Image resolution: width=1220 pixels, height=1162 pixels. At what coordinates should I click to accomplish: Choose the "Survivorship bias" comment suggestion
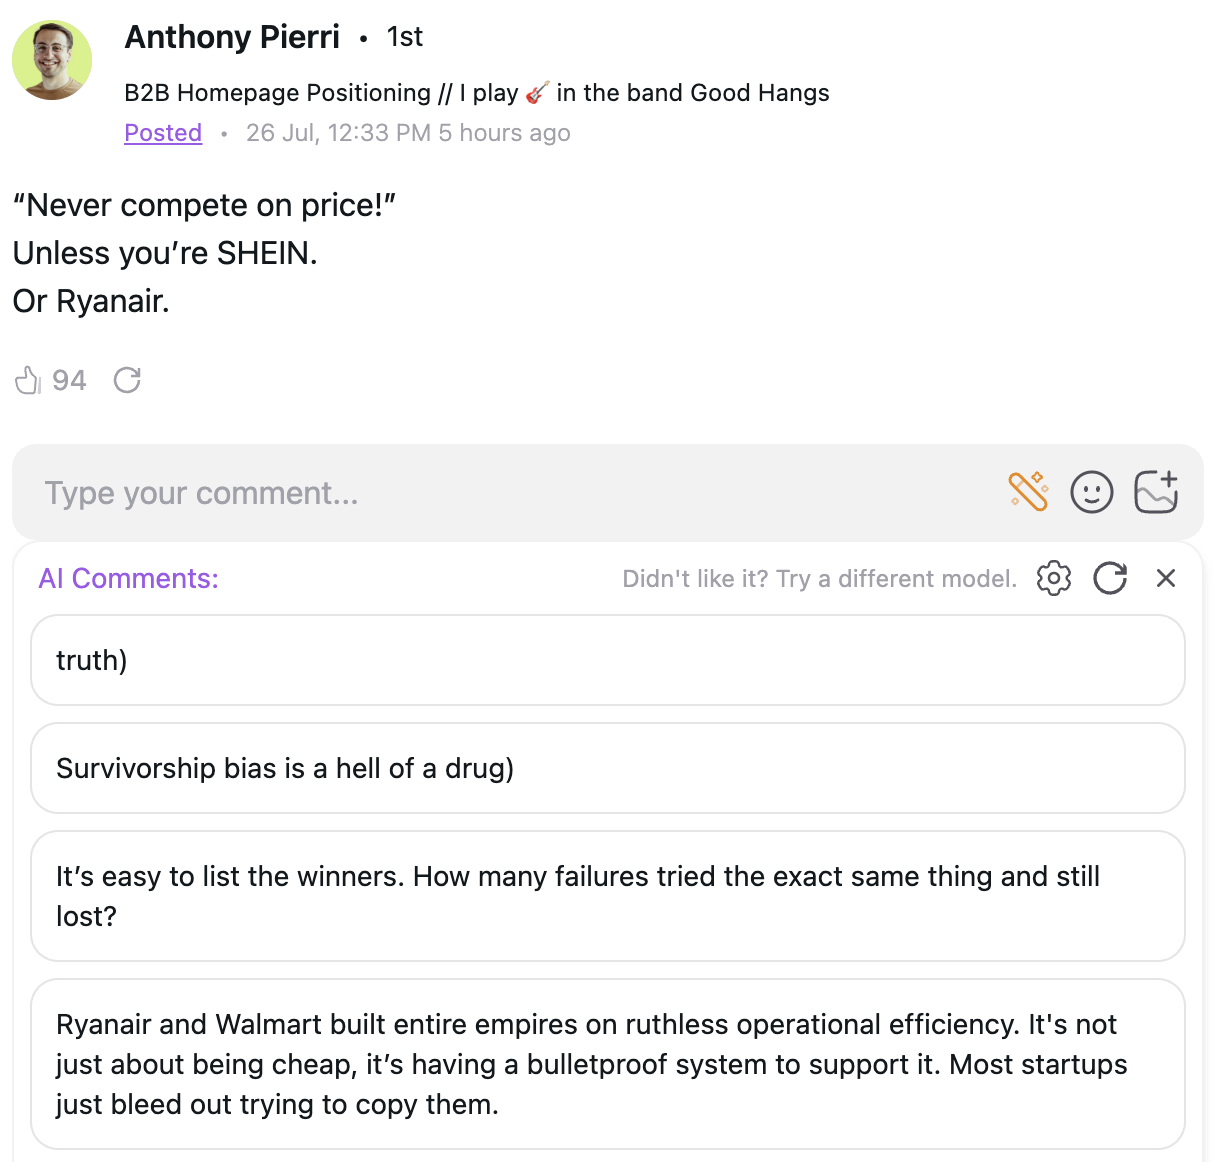pos(607,768)
